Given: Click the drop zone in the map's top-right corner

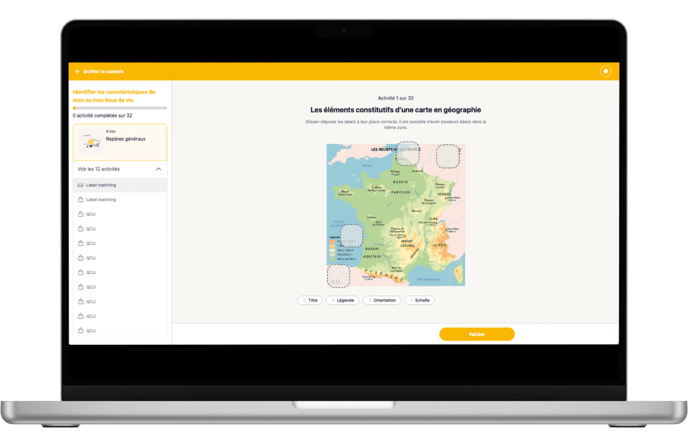Looking at the screenshot, I should [x=448, y=156].
